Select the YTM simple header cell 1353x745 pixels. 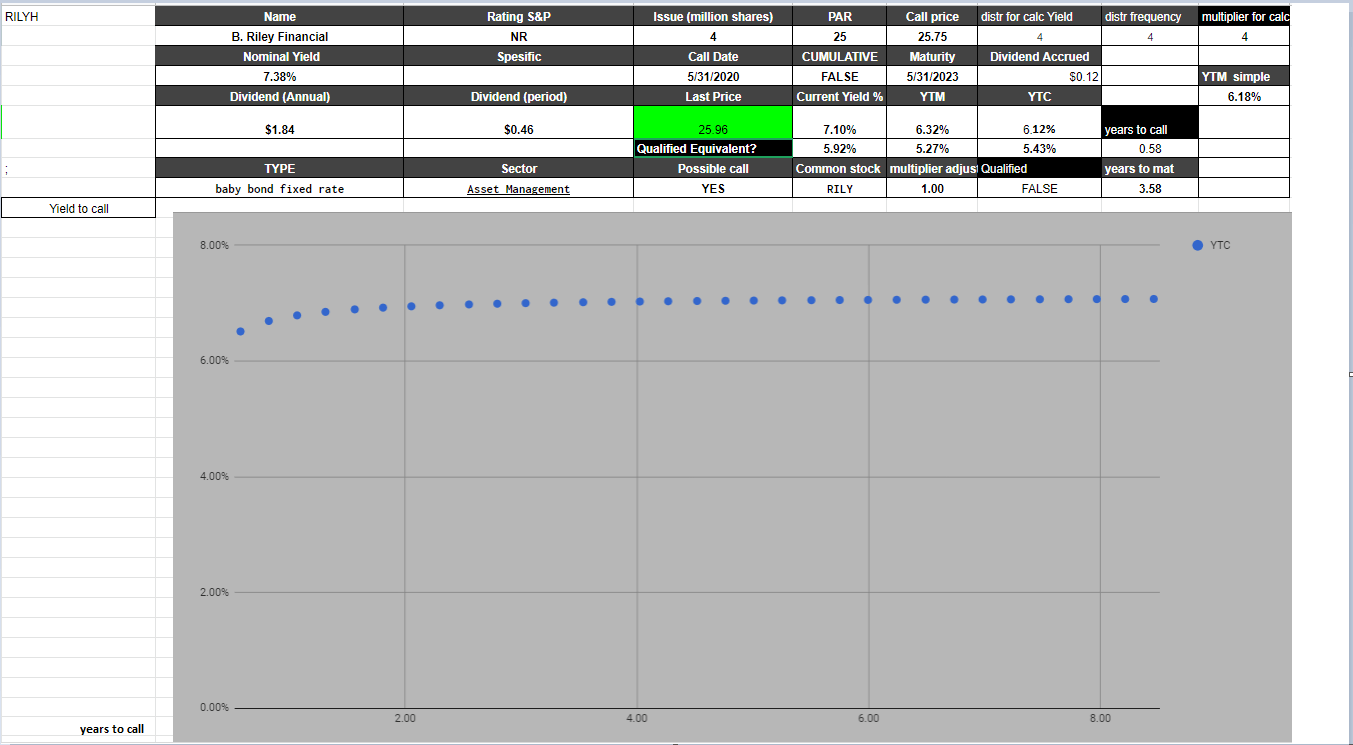(x=1244, y=76)
